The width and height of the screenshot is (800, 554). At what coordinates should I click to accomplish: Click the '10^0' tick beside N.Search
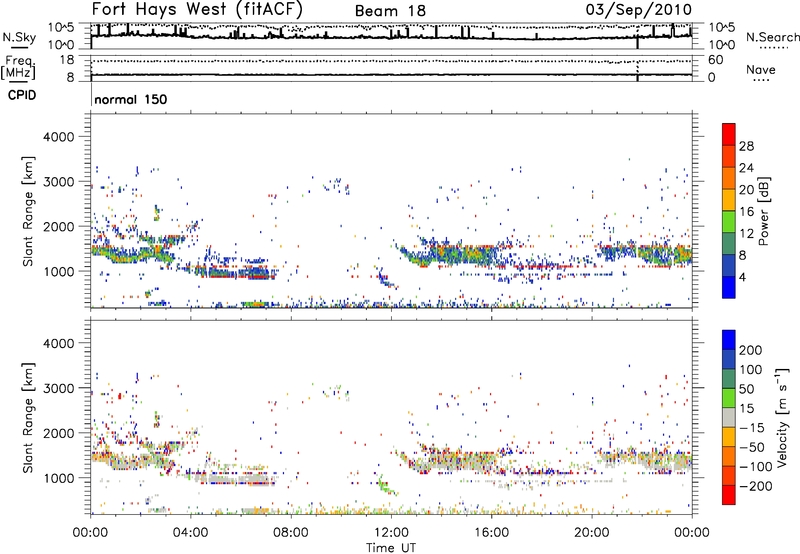[721, 45]
